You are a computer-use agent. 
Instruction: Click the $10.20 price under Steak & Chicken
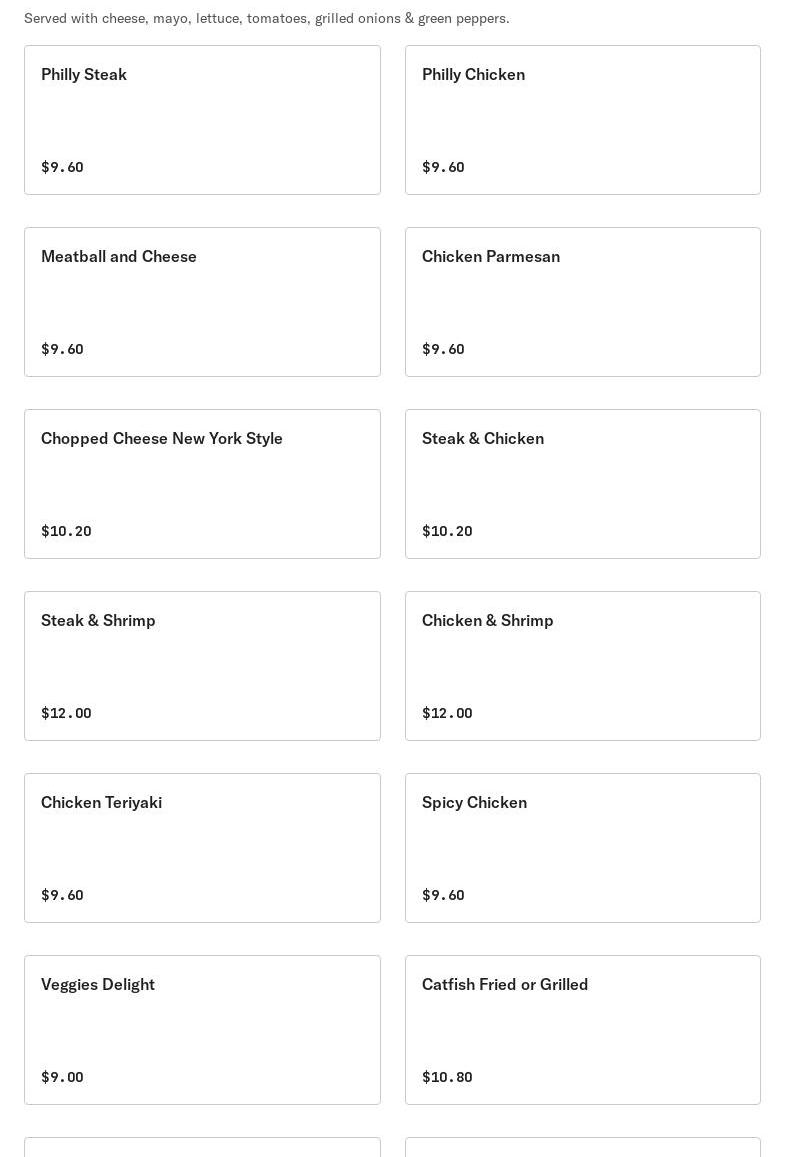point(447,531)
